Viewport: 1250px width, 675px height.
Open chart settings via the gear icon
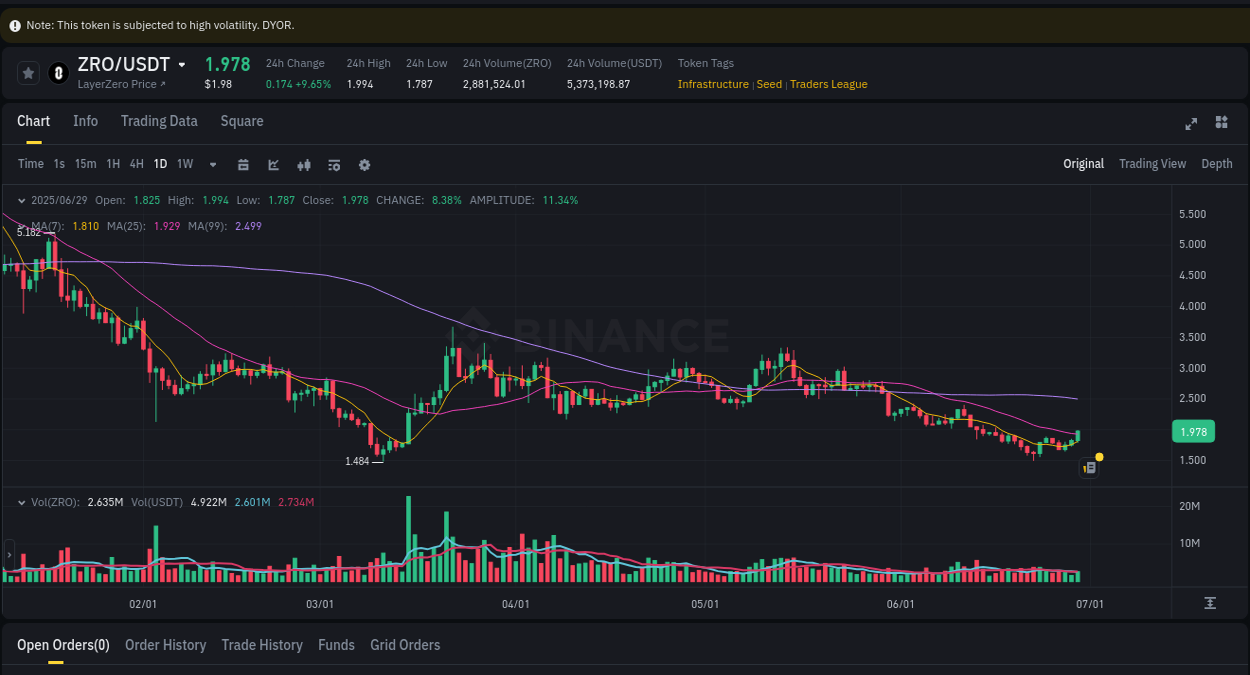pyautogui.click(x=364, y=163)
